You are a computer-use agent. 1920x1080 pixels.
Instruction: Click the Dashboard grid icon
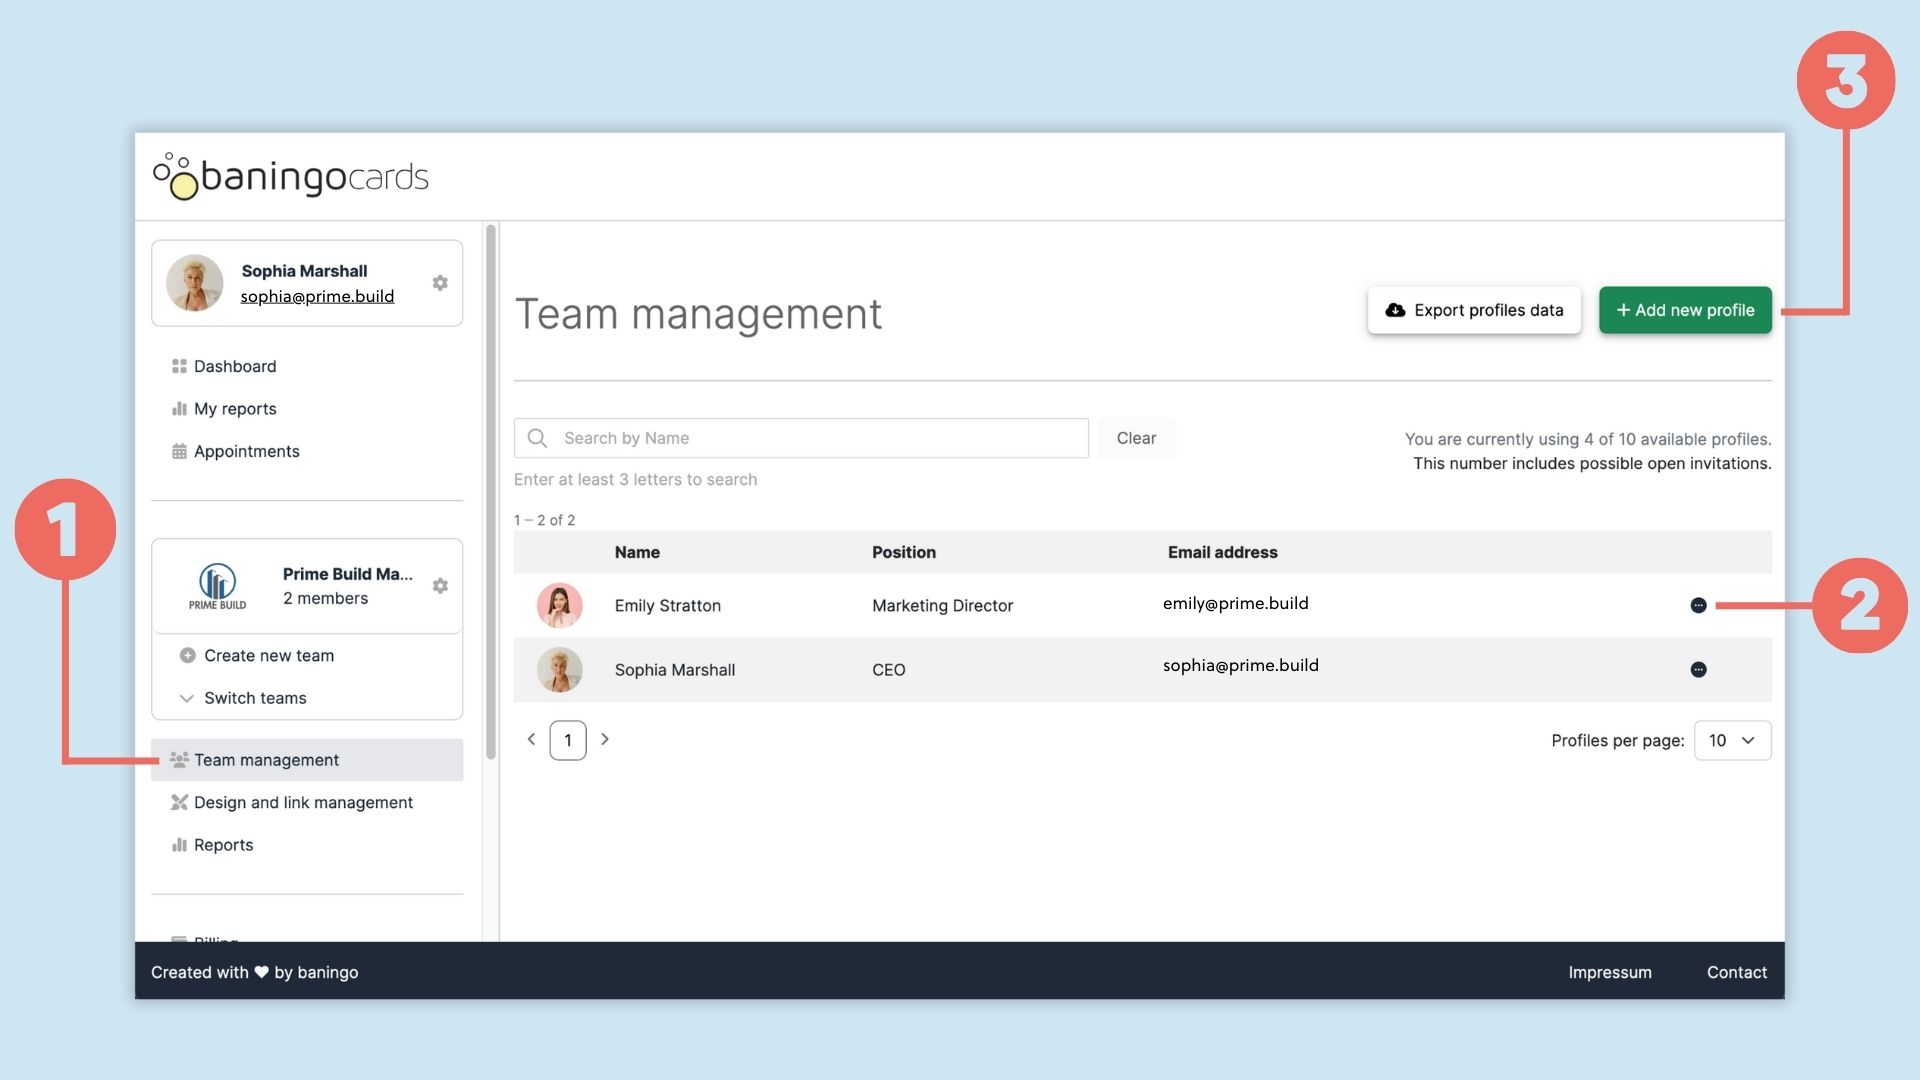(x=179, y=366)
